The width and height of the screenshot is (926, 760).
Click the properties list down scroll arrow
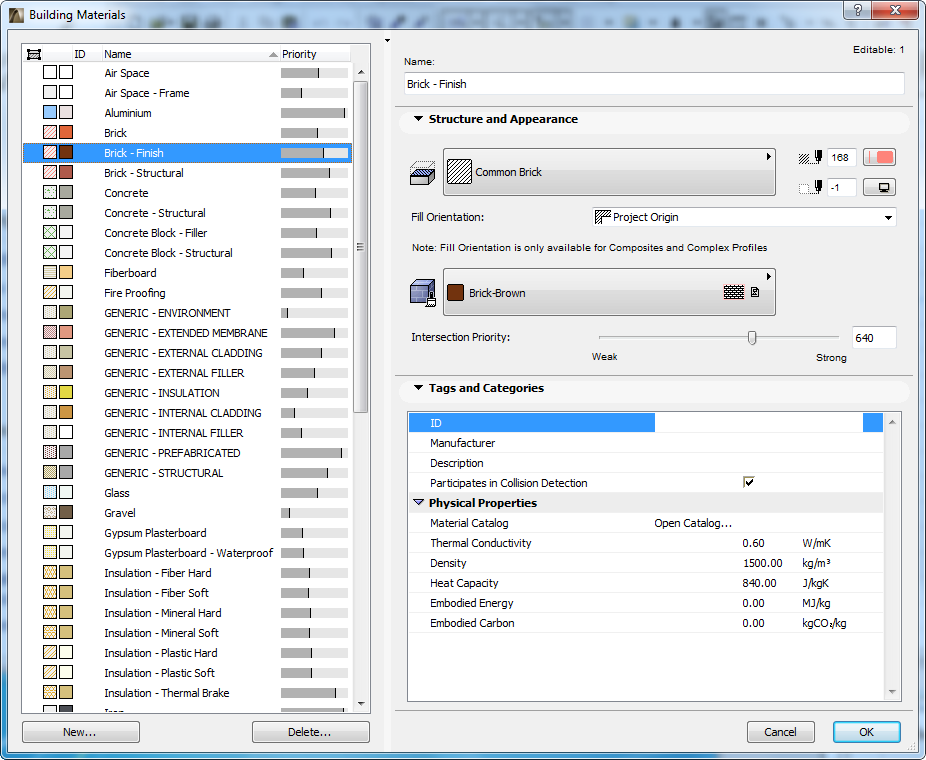[x=892, y=691]
